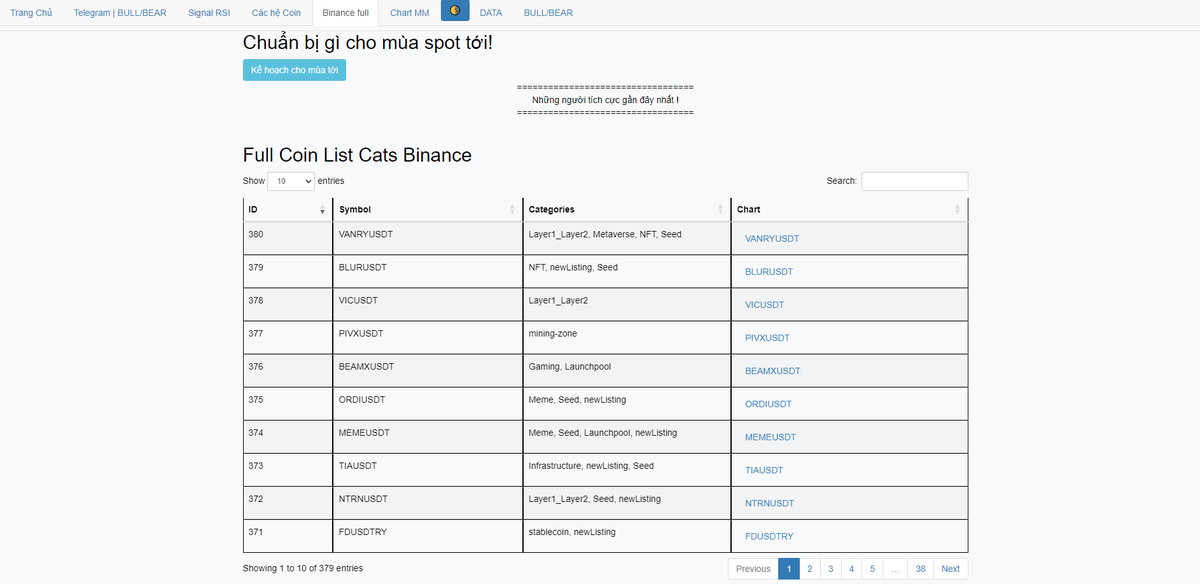Click categories cell 'stablecoin, newListing'
The height and width of the screenshot is (584, 1200).
[627, 536]
